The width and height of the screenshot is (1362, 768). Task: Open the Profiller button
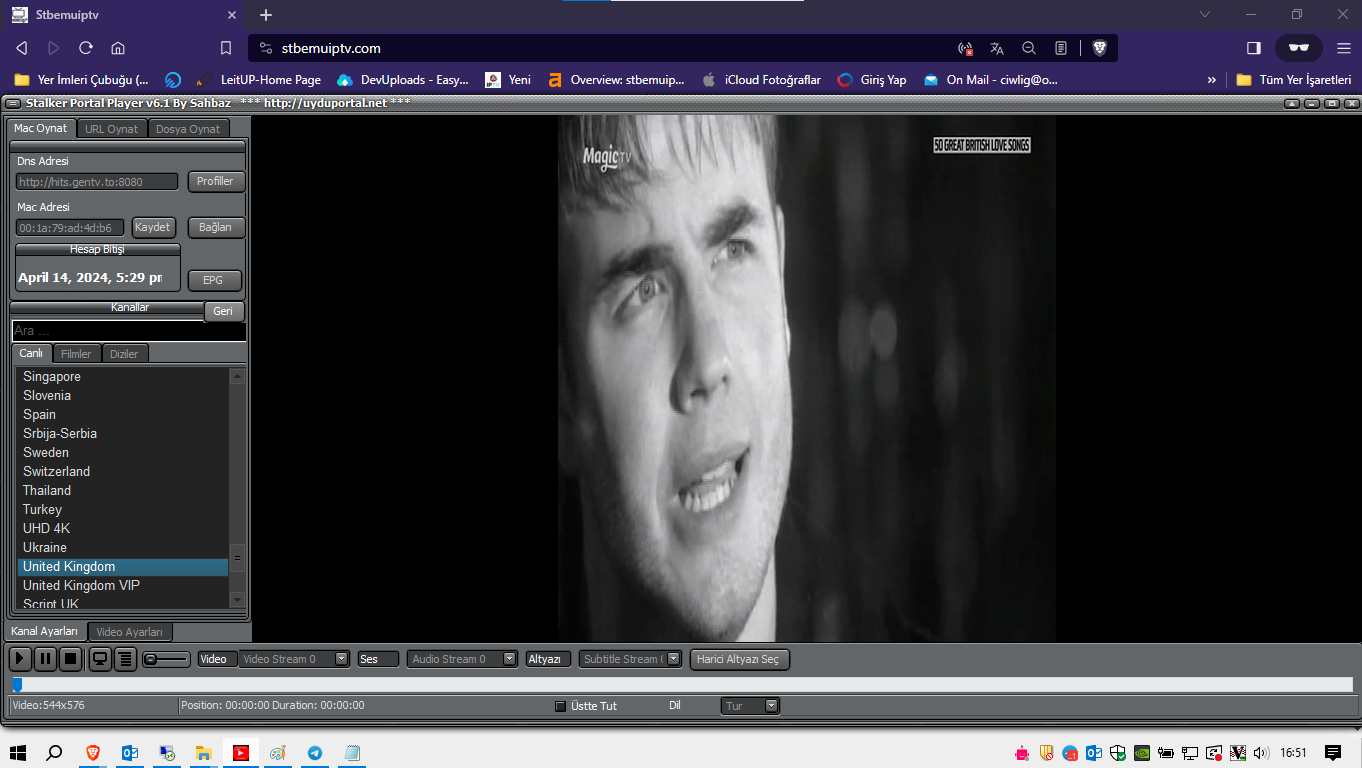(x=215, y=181)
